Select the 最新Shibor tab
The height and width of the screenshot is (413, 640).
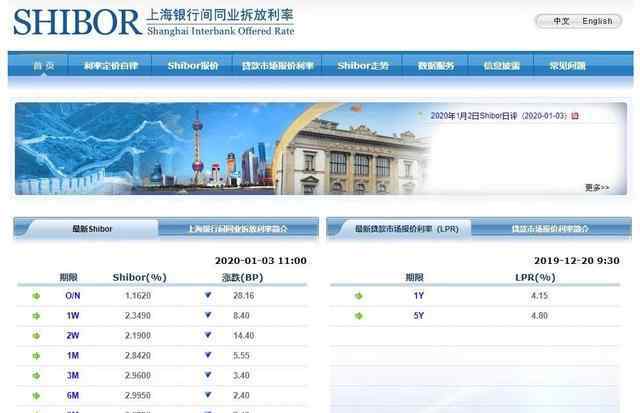pyautogui.click(x=92, y=229)
